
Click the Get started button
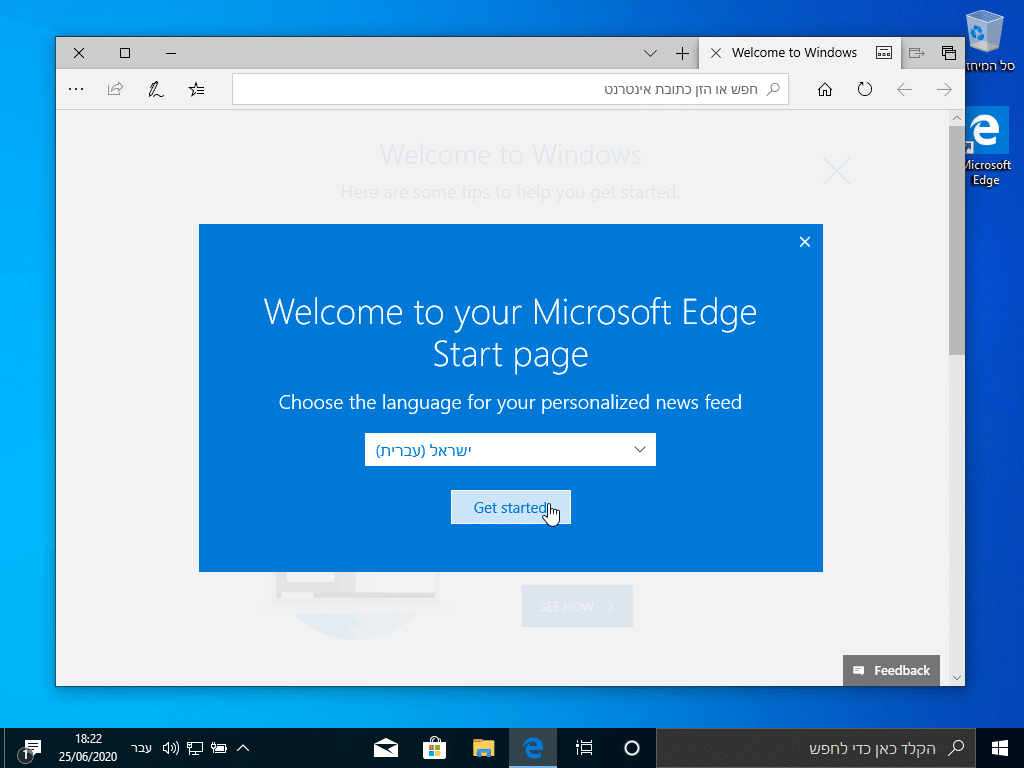(x=510, y=507)
